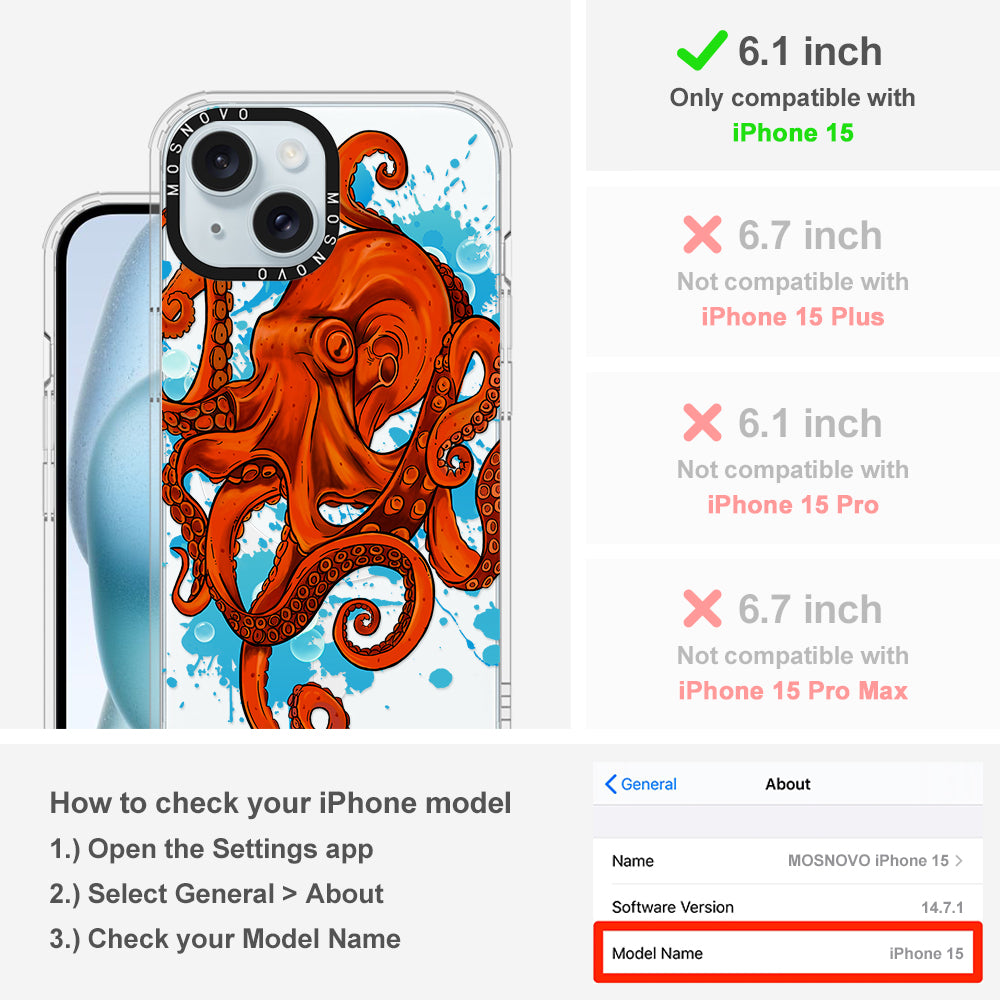1000x1000 pixels.
Task: Click the About title header
Action: click(788, 784)
